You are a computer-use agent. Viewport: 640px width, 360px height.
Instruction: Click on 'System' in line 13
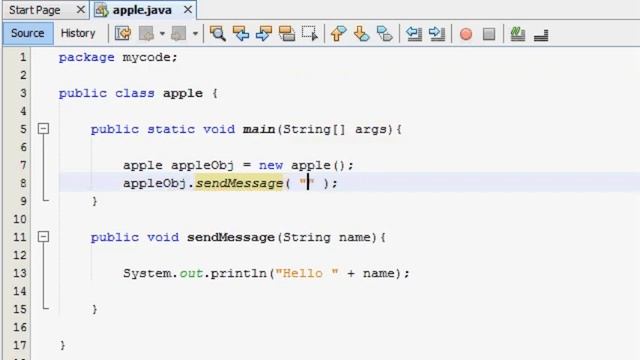tap(147, 273)
